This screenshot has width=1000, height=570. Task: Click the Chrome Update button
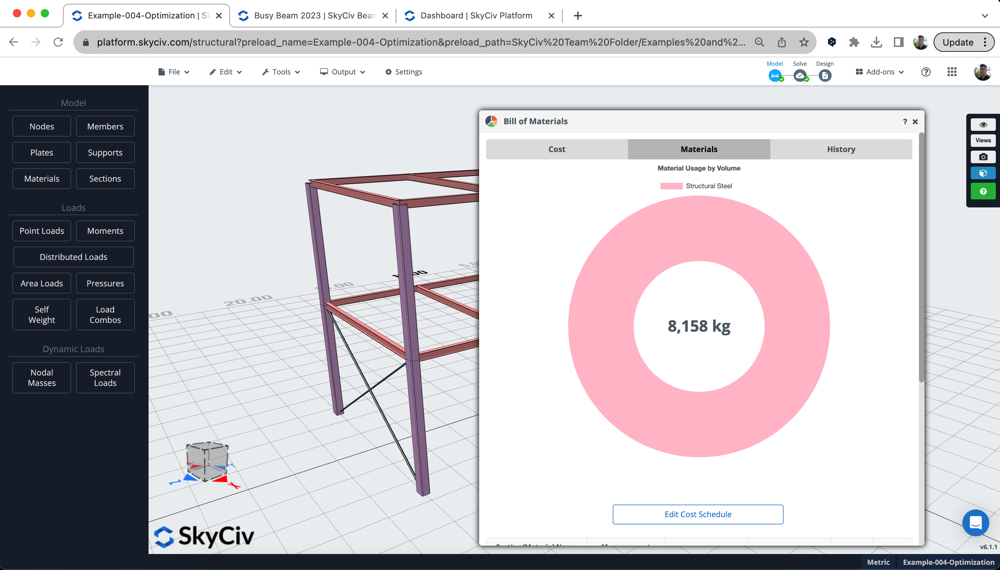pyautogui.click(x=964, y=42)
